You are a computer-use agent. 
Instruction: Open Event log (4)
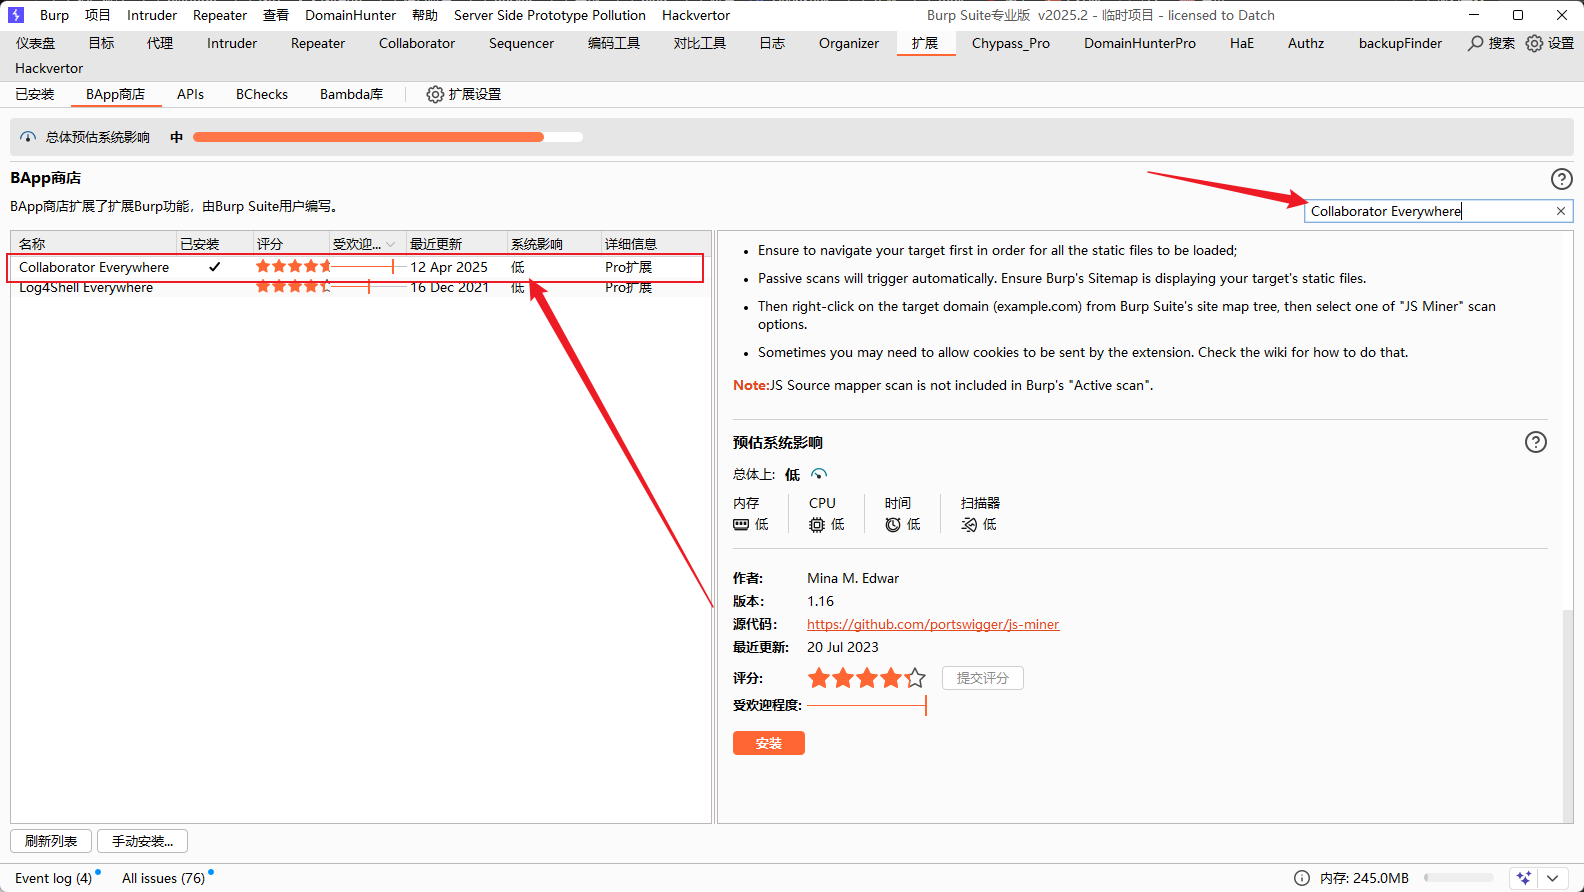click(53, 878)
